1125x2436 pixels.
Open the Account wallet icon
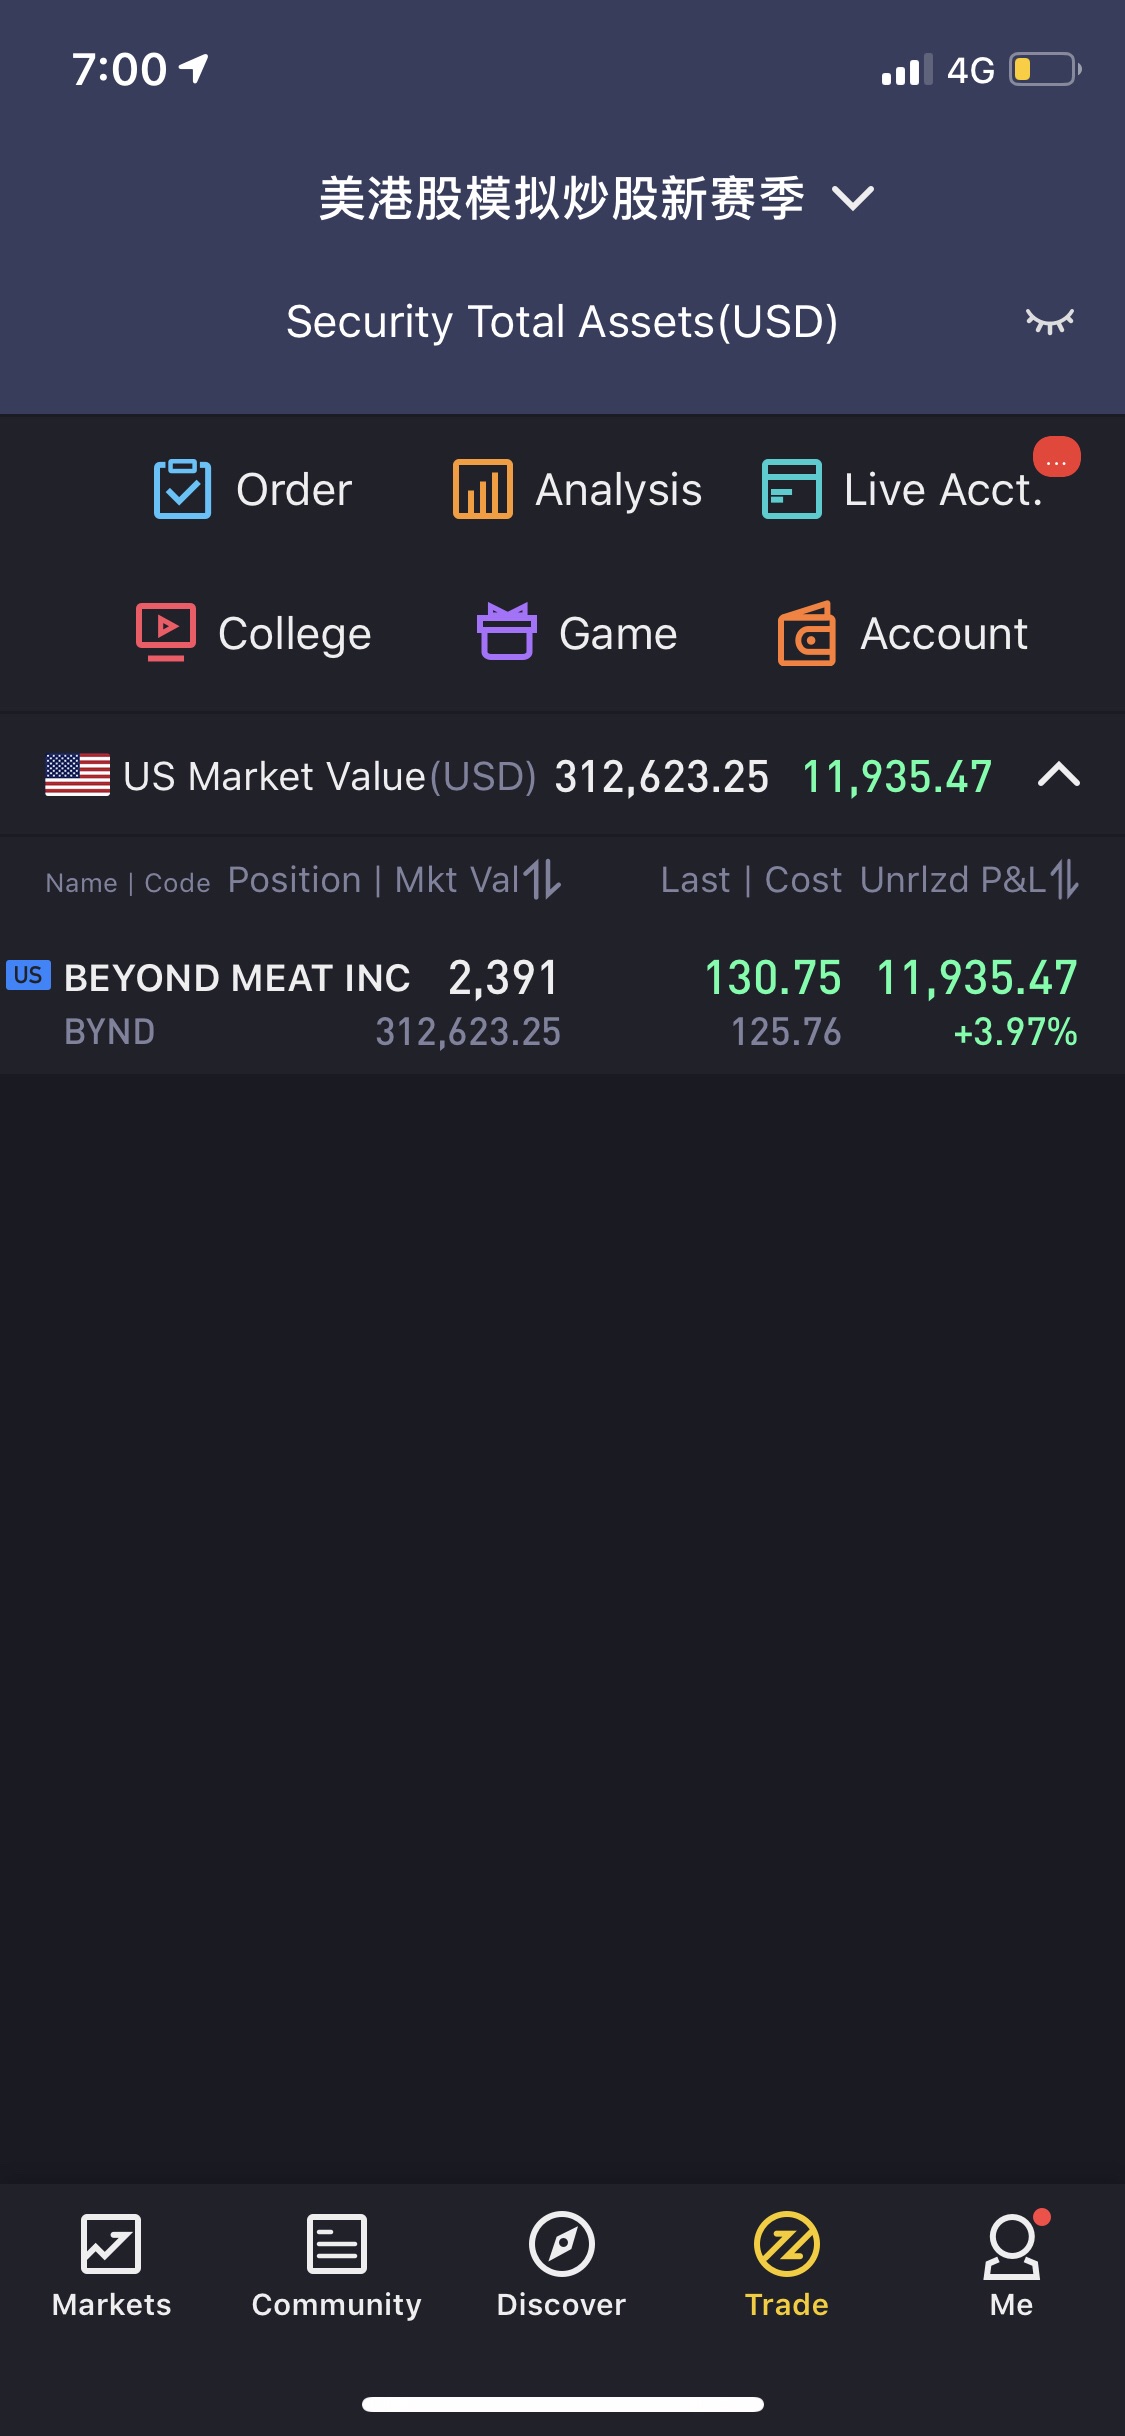[x=807, y=633]
